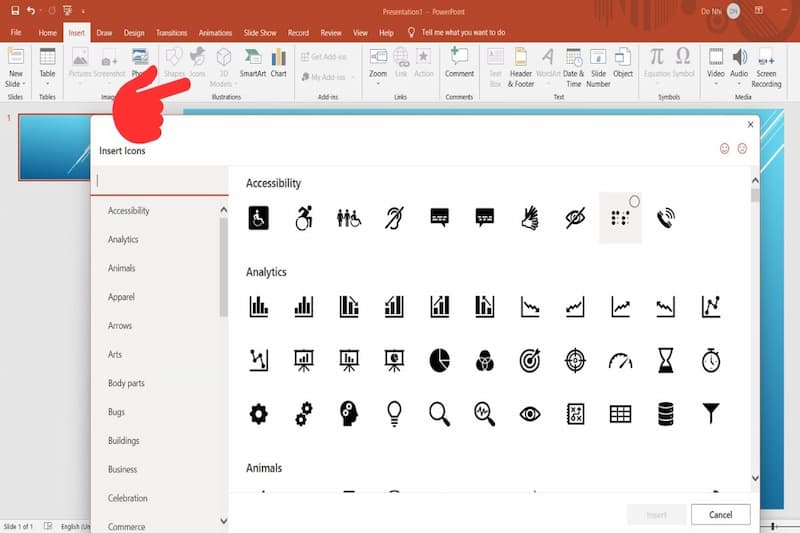The width and height of the screenshot is (800, 533).
Task: Click Tell me what you want to do
Action: point(463,33)
